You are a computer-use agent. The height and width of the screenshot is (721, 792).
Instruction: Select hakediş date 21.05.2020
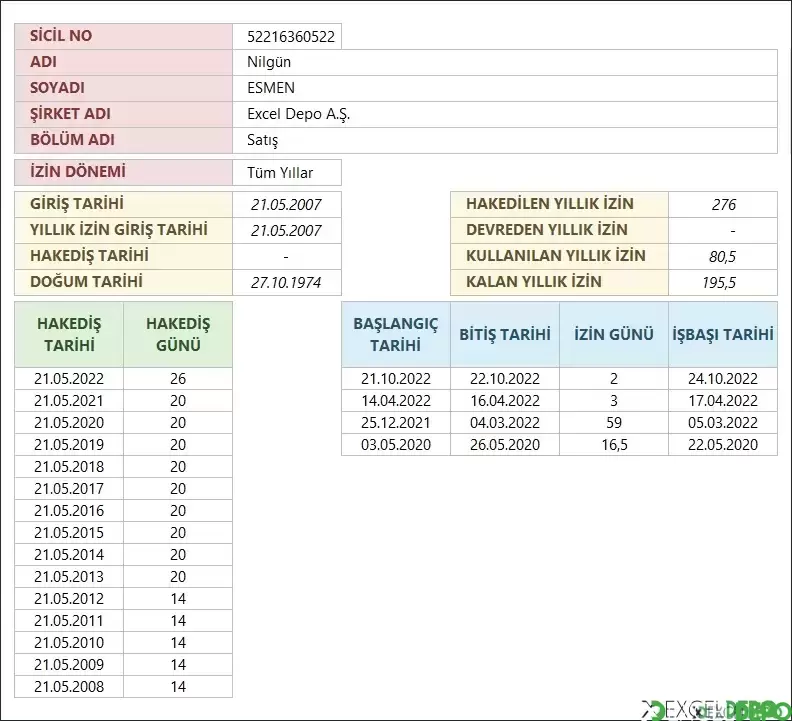[69, 422]
